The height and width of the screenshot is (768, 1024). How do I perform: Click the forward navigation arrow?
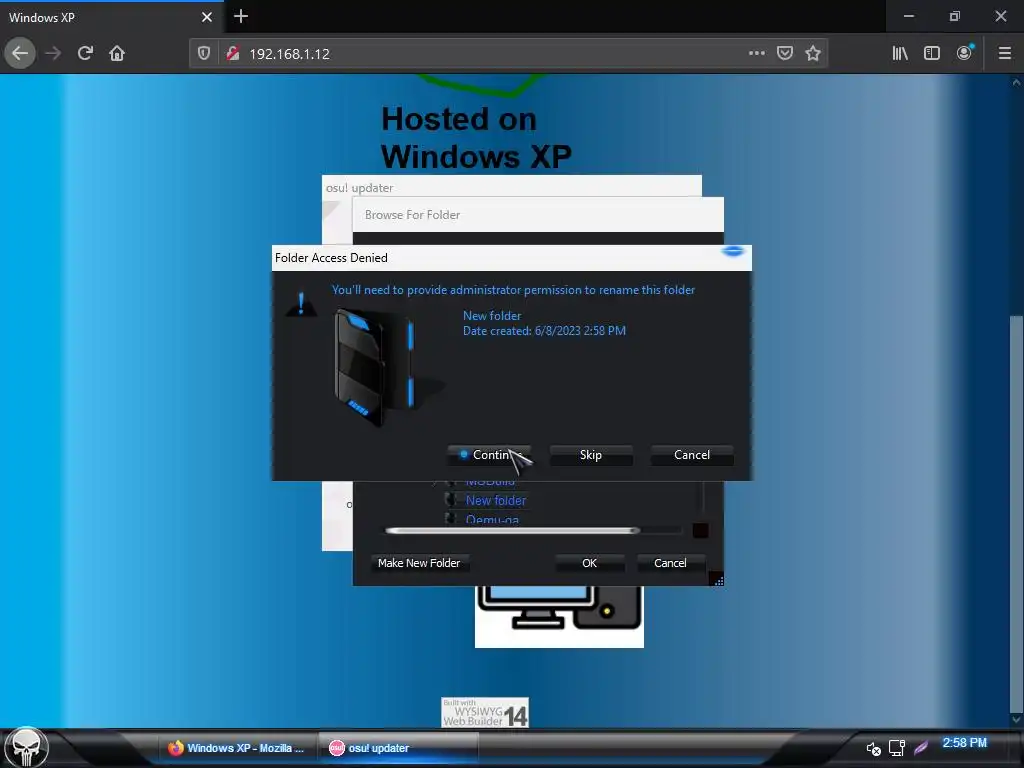click(x=54, y=53)
